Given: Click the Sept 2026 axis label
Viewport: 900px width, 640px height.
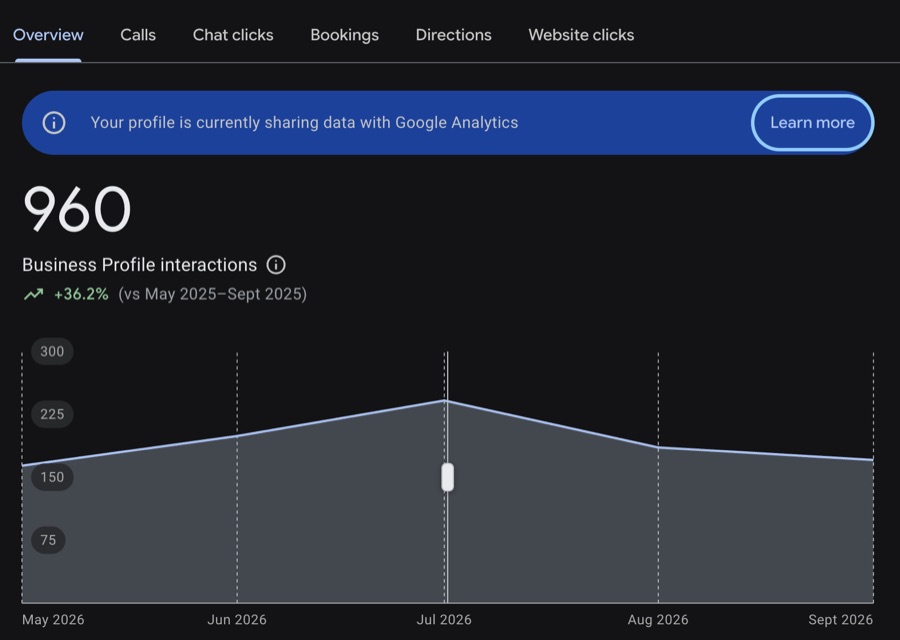Looking at the screenshot, I should pyautogui.click(x=840, y=620).
